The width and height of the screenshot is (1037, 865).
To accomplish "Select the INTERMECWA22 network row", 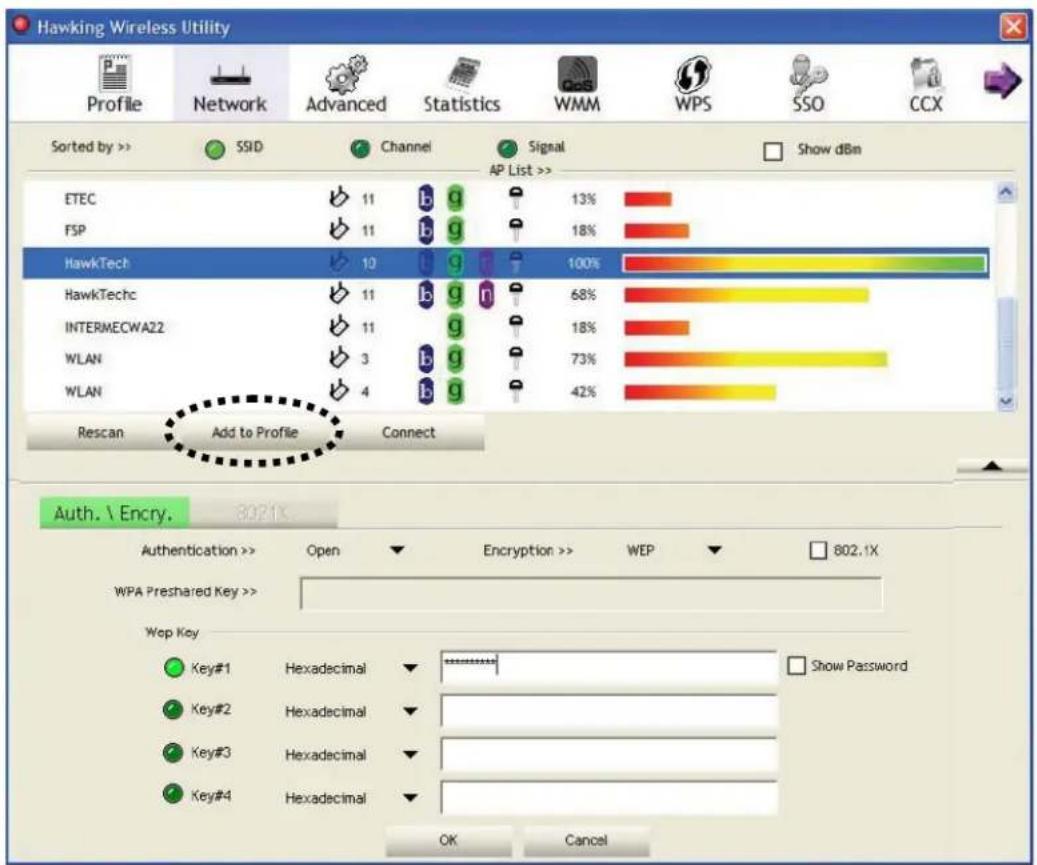I will [507, 327].
